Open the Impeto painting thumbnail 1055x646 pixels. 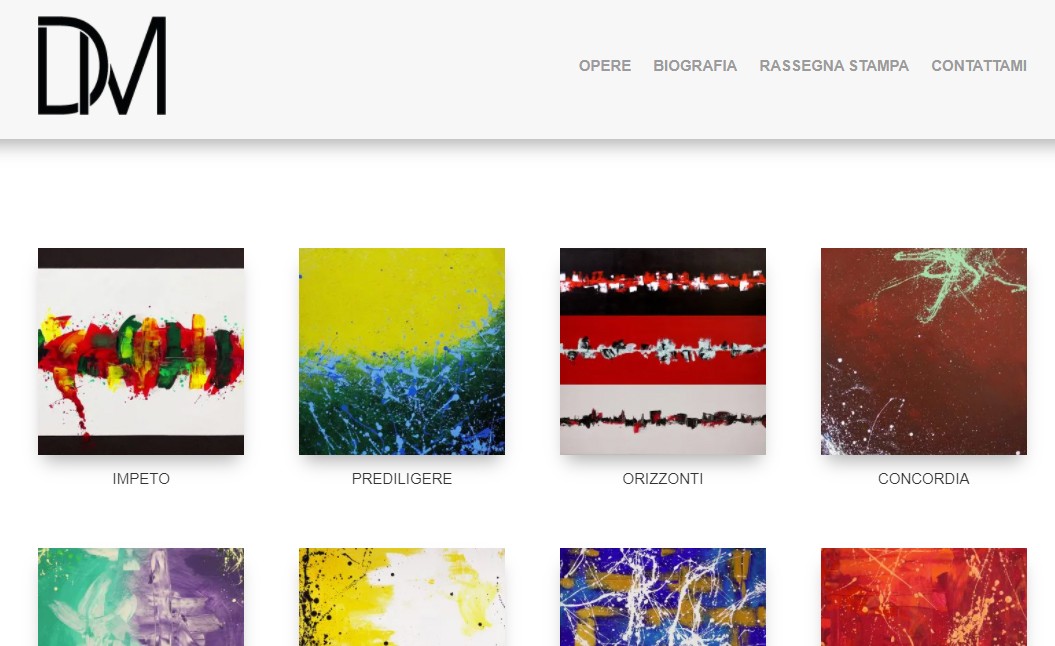141,351
